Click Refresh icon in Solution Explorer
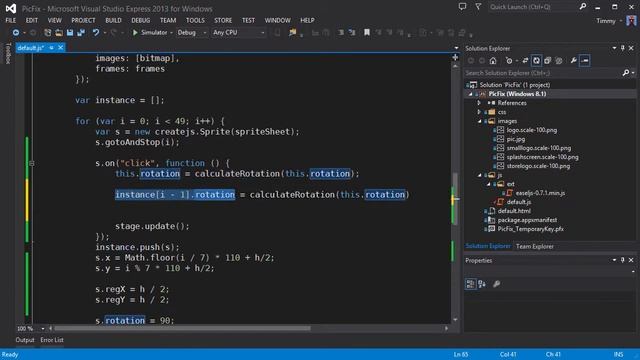Viewport: 640px width, 360px height. coord(536,61)
